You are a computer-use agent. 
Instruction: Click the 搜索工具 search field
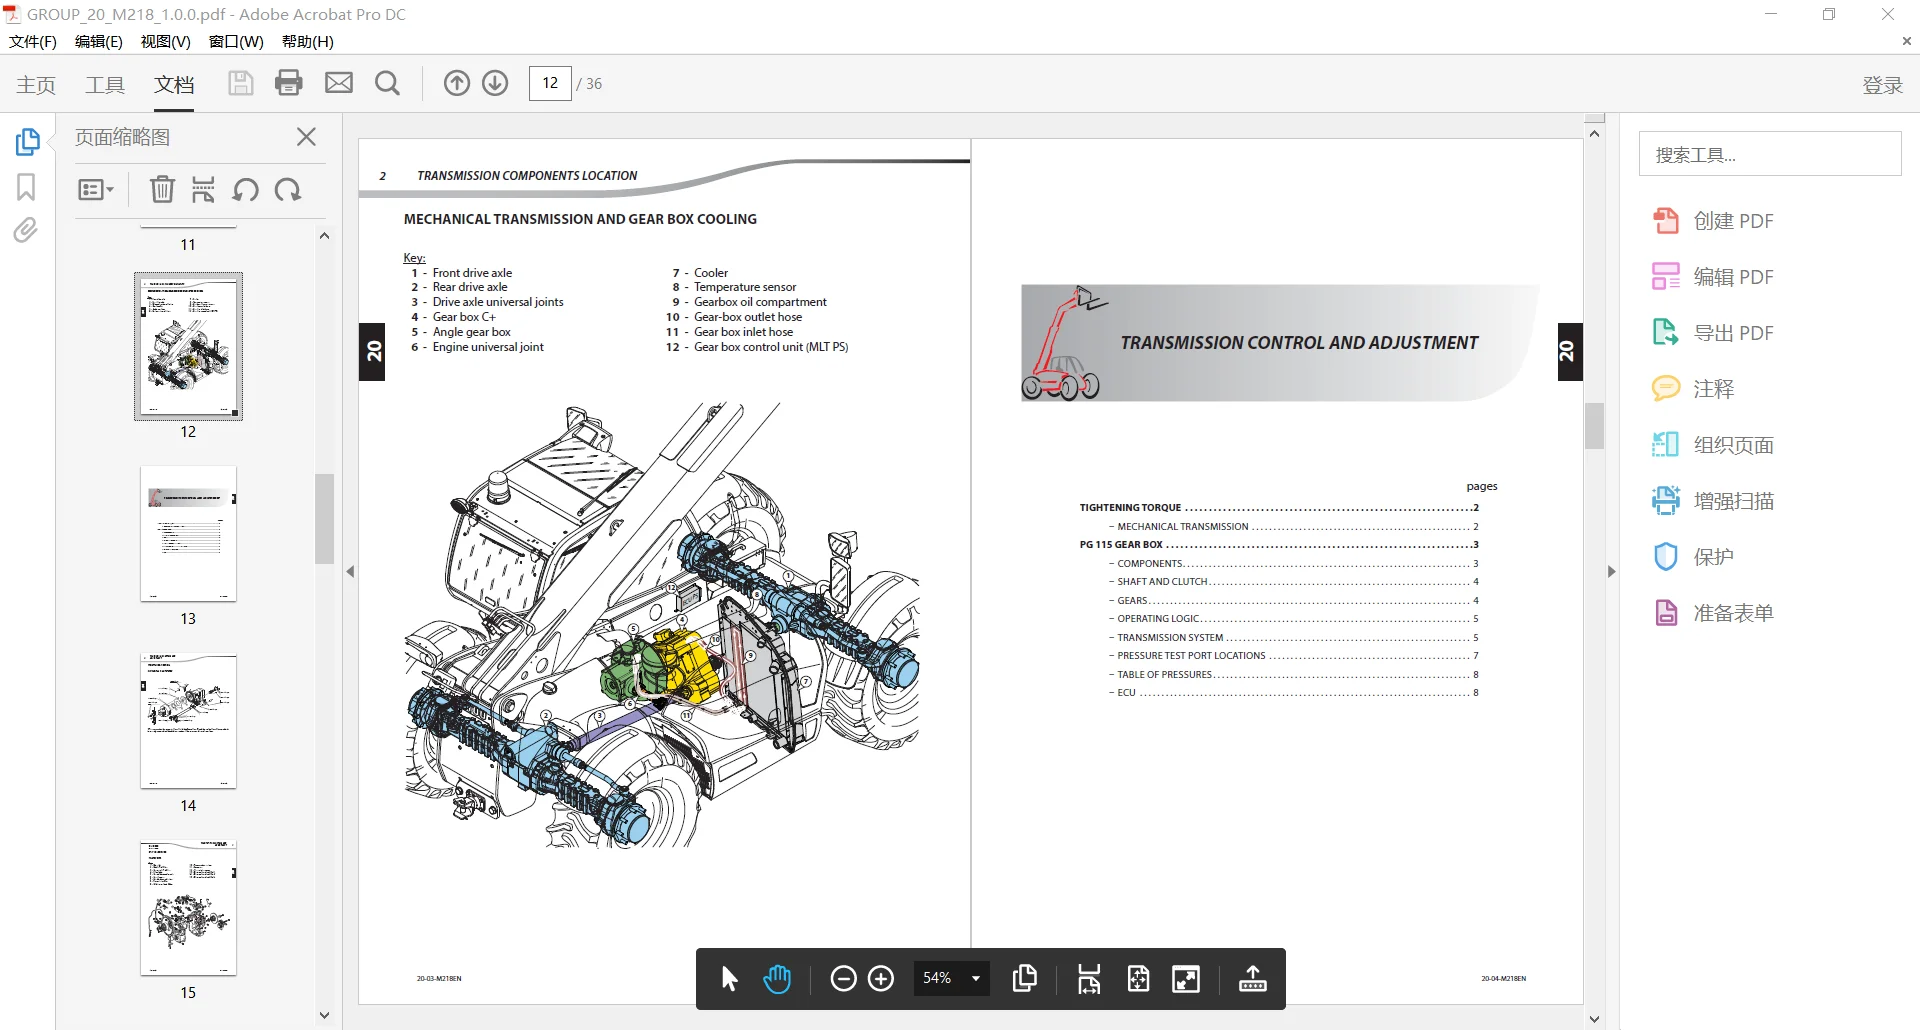1770,154
